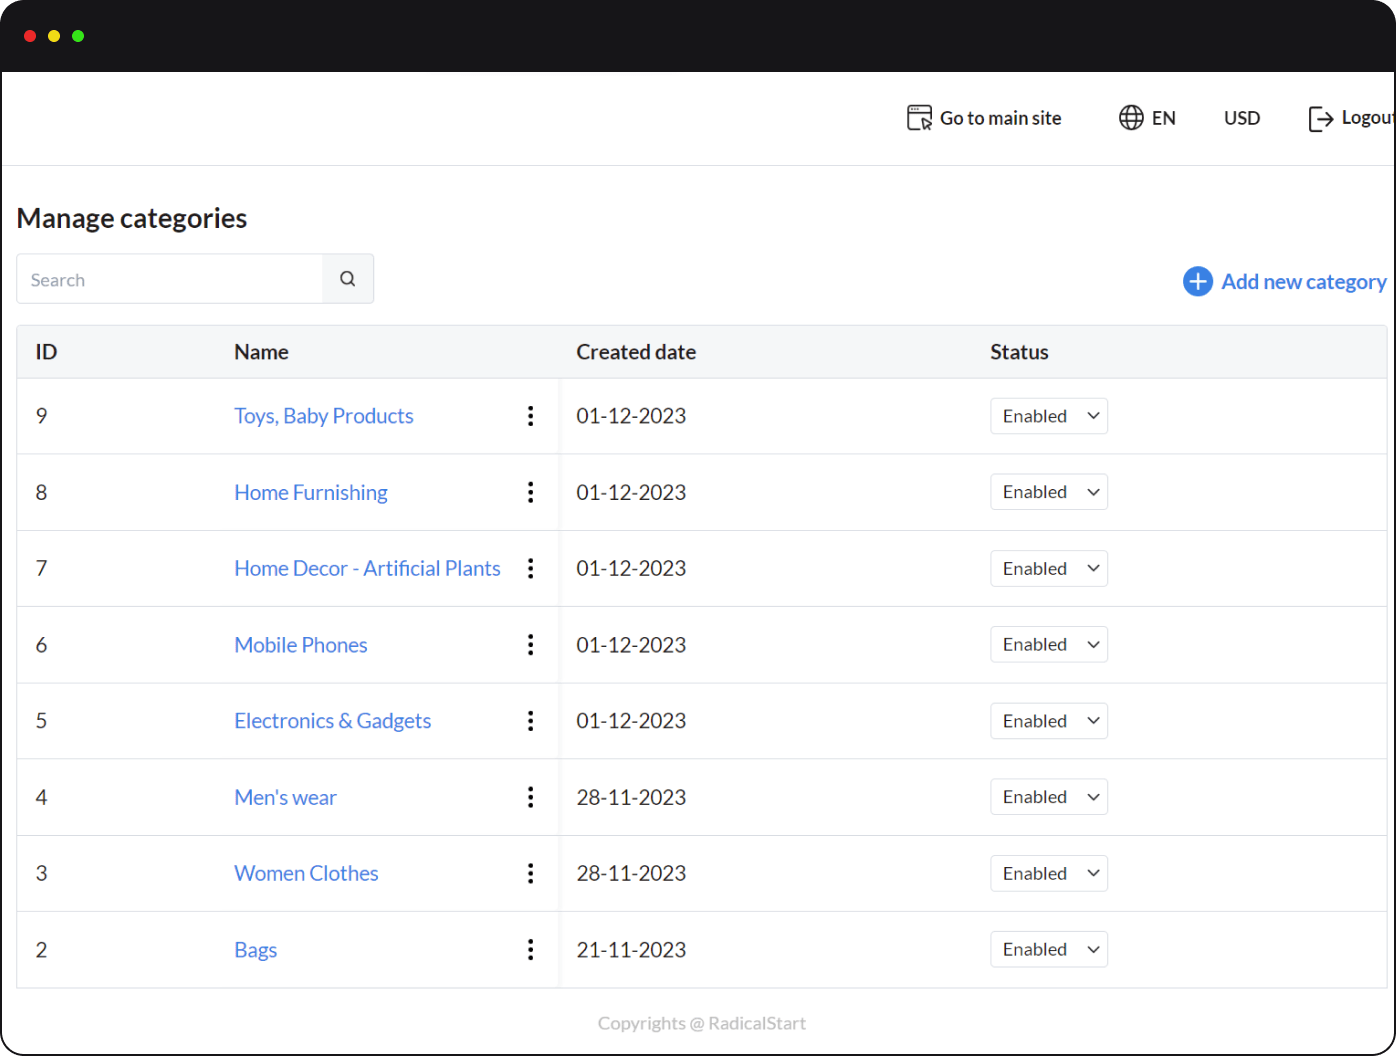Screen dimensions: 1396x1056
Task: Select the EN language option
Action: (1163, 117)
